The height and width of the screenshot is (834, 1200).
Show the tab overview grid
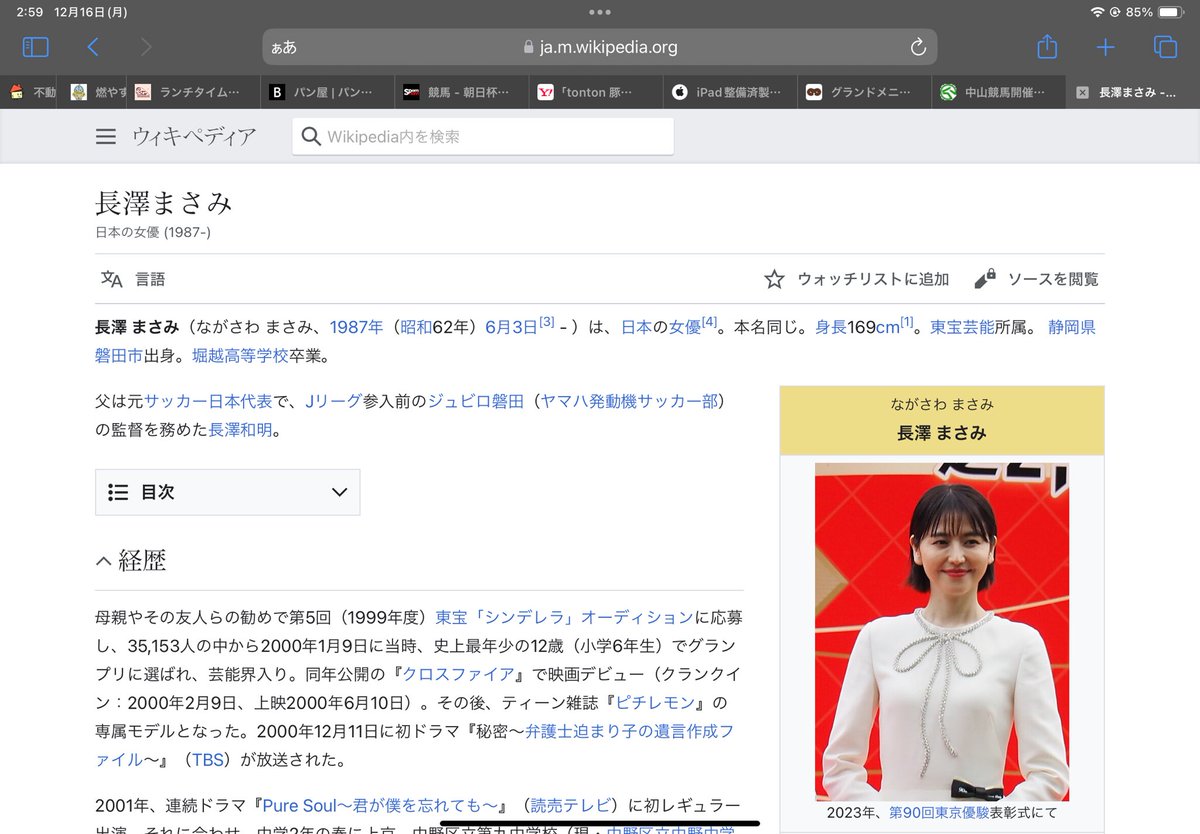[x=1164, y=47]
